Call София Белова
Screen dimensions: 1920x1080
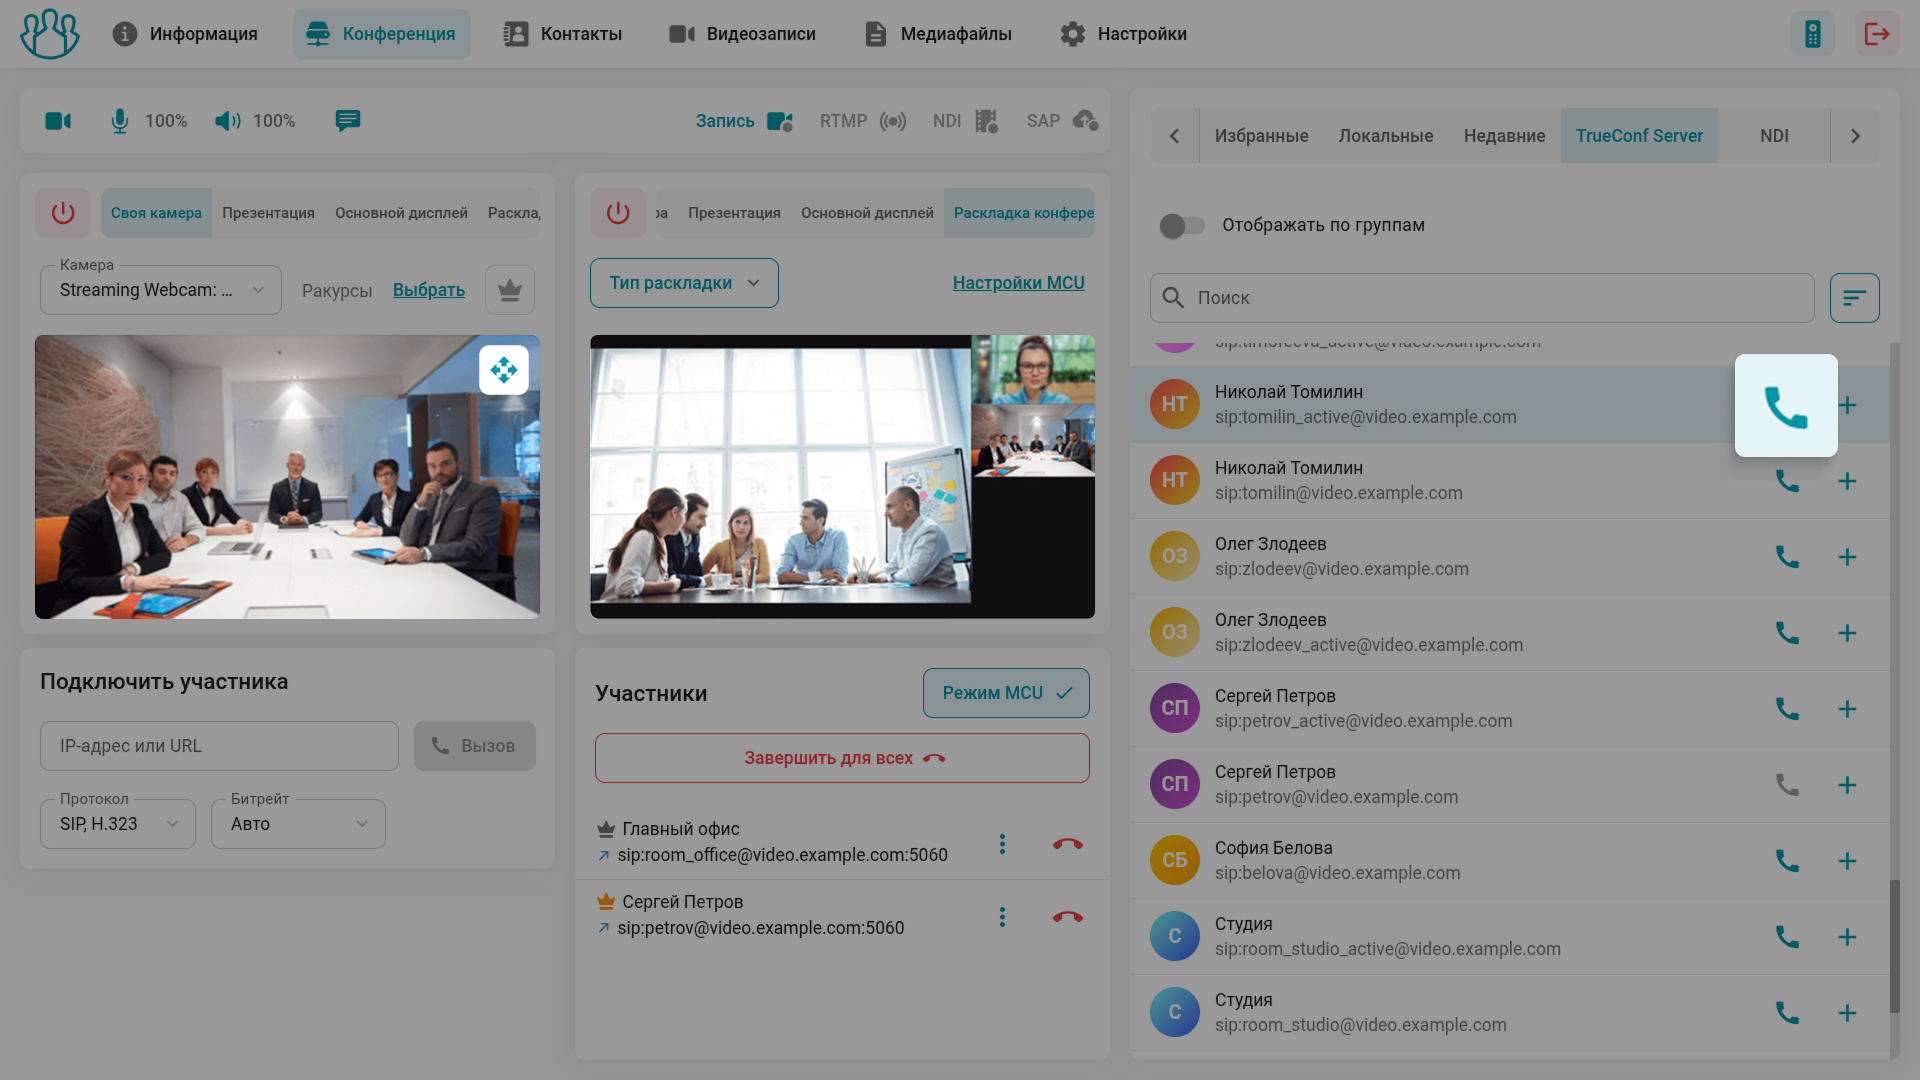tap(1787, 861)
